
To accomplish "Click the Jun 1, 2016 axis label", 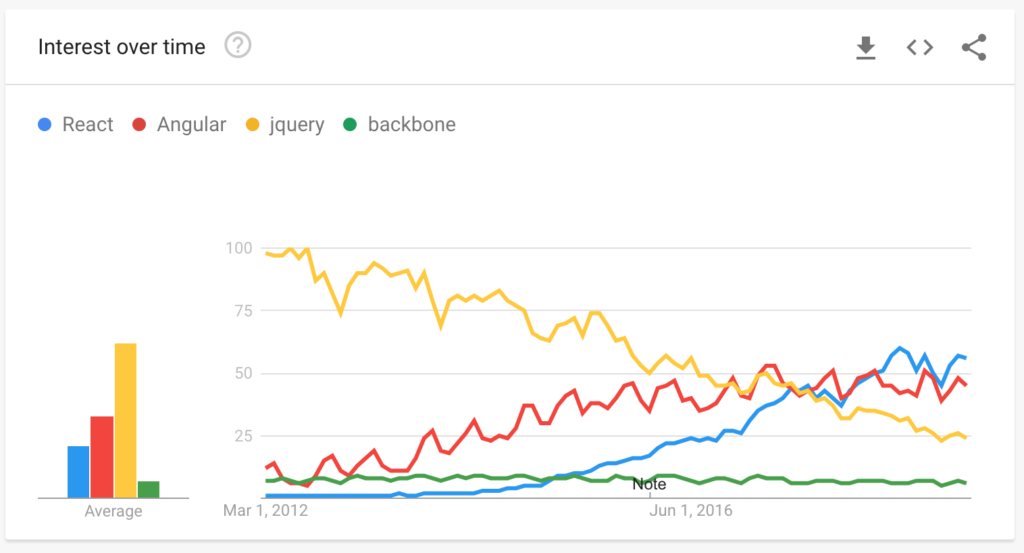I will 690,511.
